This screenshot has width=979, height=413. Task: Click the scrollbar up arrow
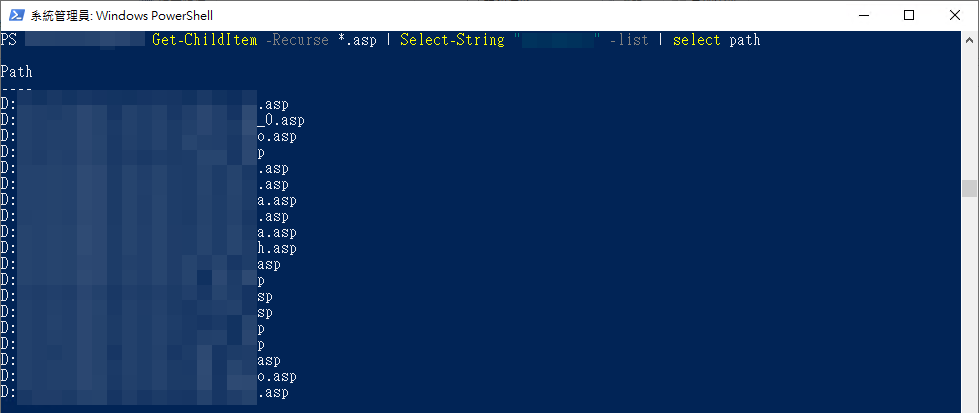pos(969,38)
